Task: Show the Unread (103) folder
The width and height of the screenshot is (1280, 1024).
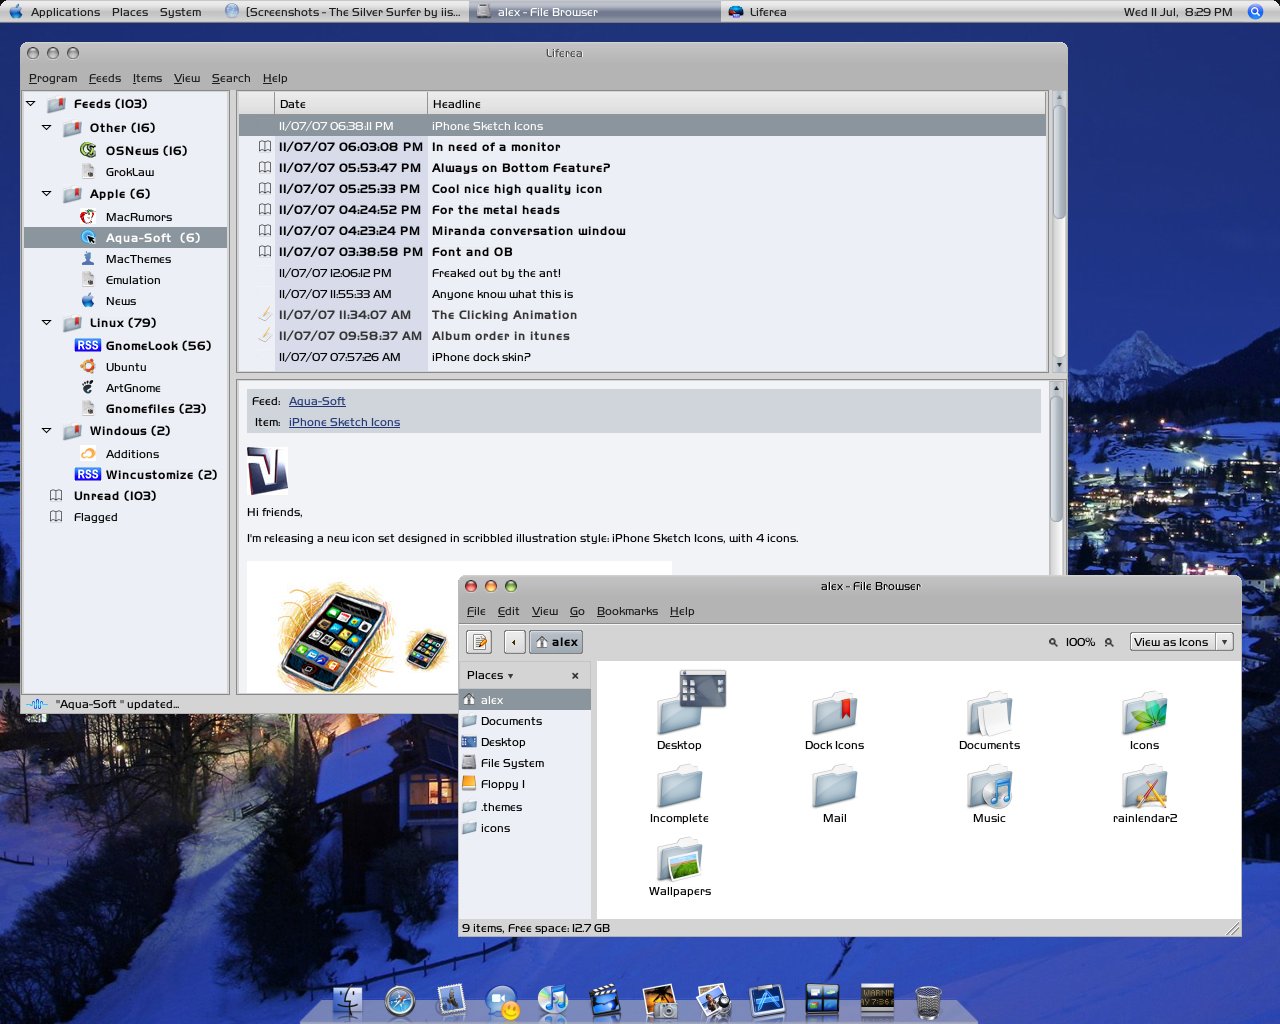Action: pos(115,496)
